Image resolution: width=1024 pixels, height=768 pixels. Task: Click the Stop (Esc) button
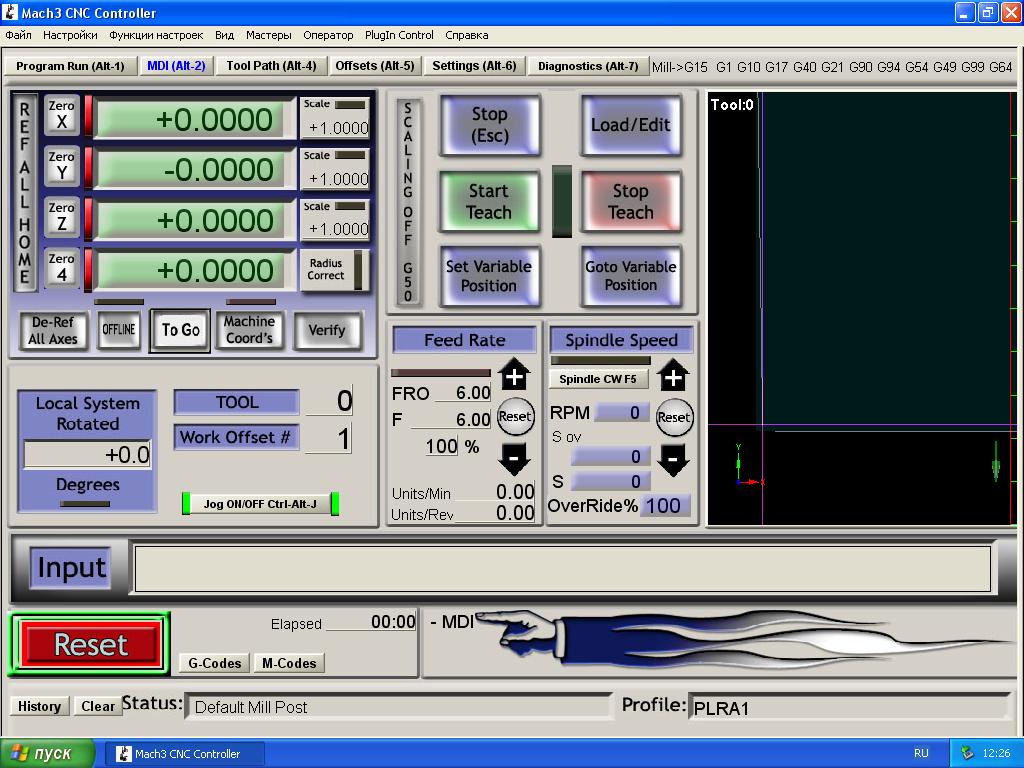pyautogui.click(x=489, y=125)
